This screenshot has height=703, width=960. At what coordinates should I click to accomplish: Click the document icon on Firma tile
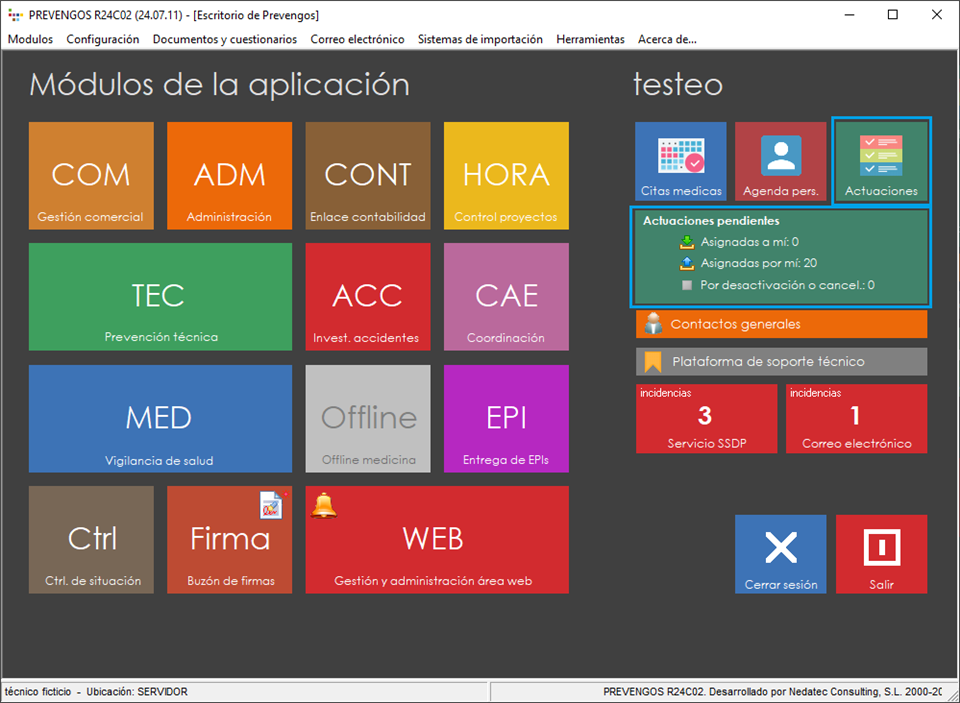pos(271,505)
